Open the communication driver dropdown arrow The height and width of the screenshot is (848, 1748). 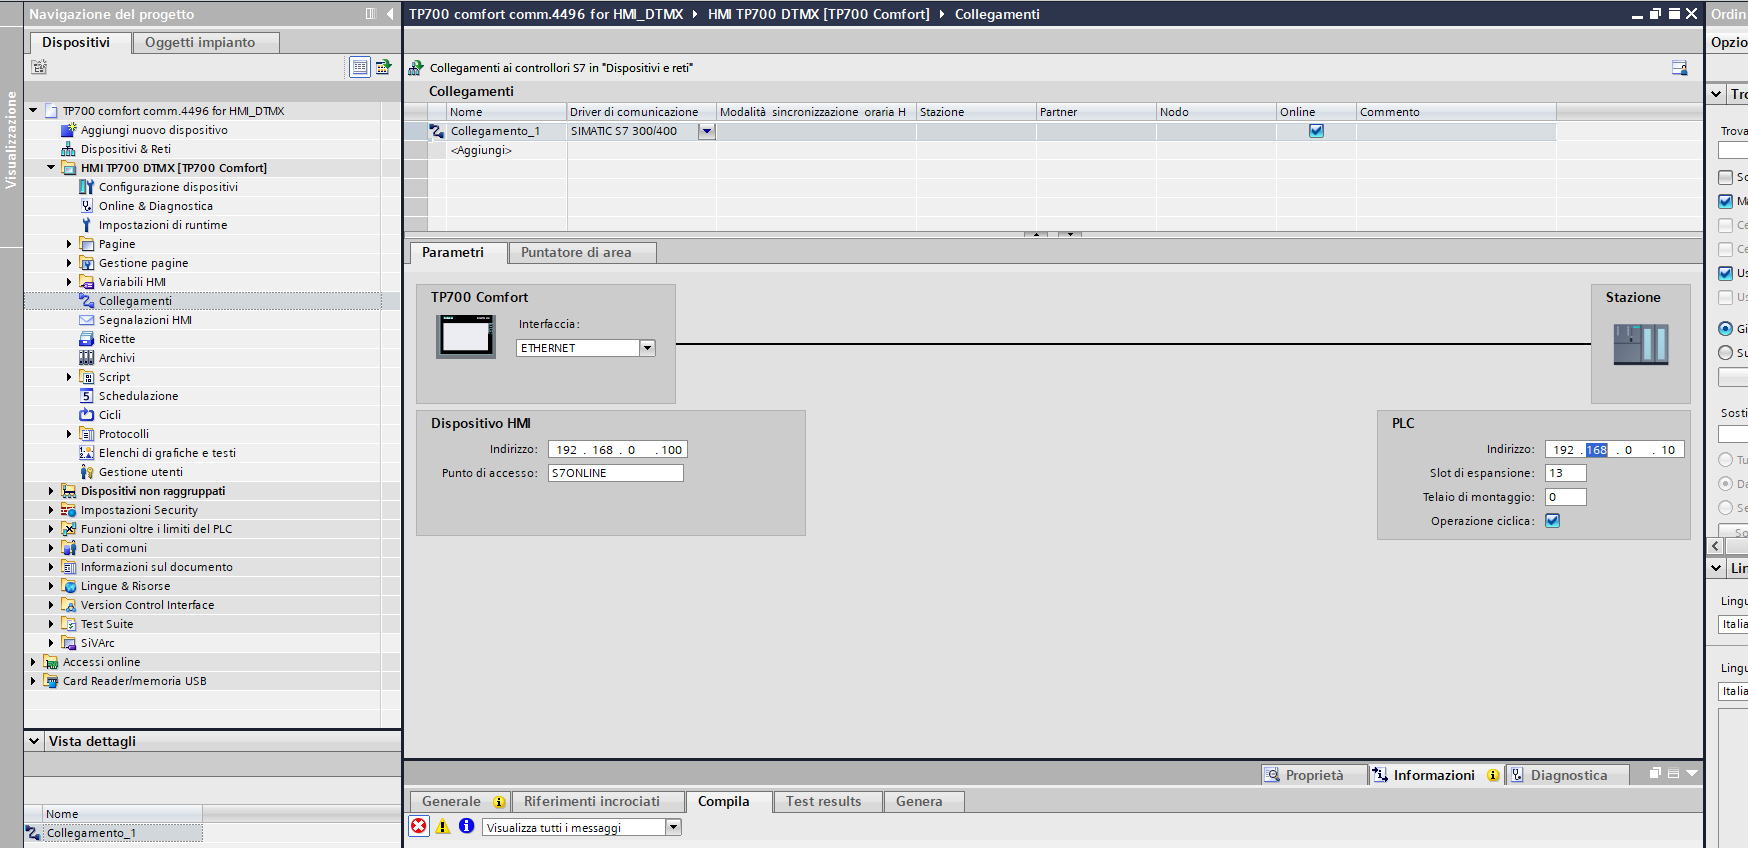[x=707, y=131]
